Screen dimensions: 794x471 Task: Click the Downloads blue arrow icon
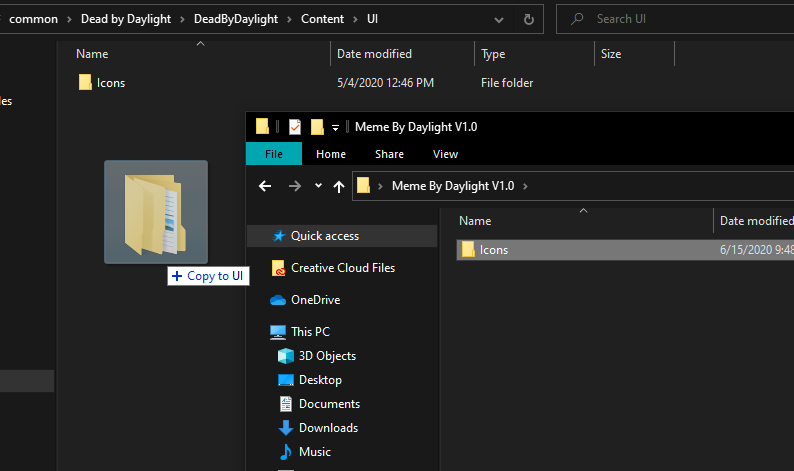[286, 428]
